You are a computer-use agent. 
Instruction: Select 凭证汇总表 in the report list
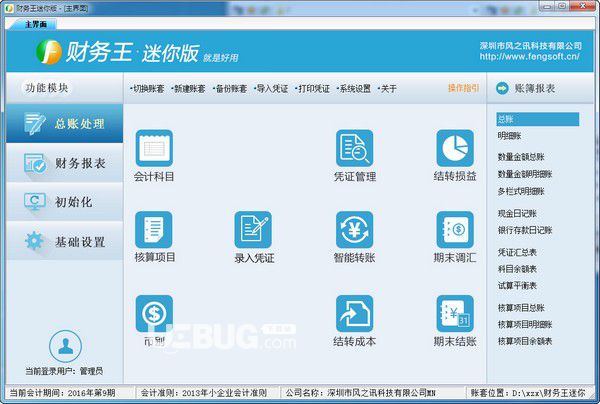tap(517, 252)
